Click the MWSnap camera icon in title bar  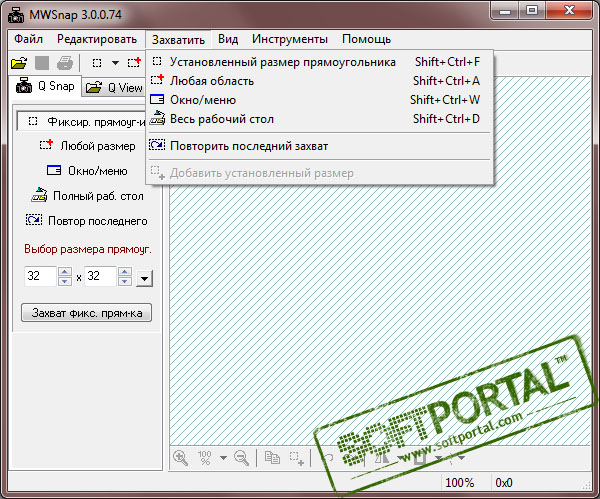click(16, 16)
